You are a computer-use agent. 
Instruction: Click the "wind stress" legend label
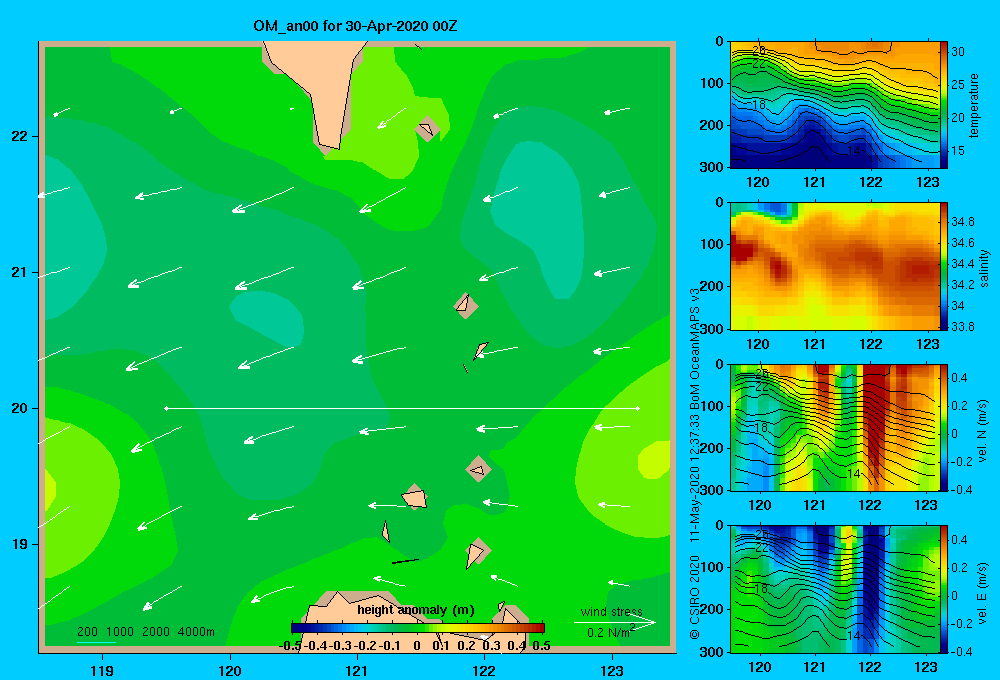tap(612, 612)
